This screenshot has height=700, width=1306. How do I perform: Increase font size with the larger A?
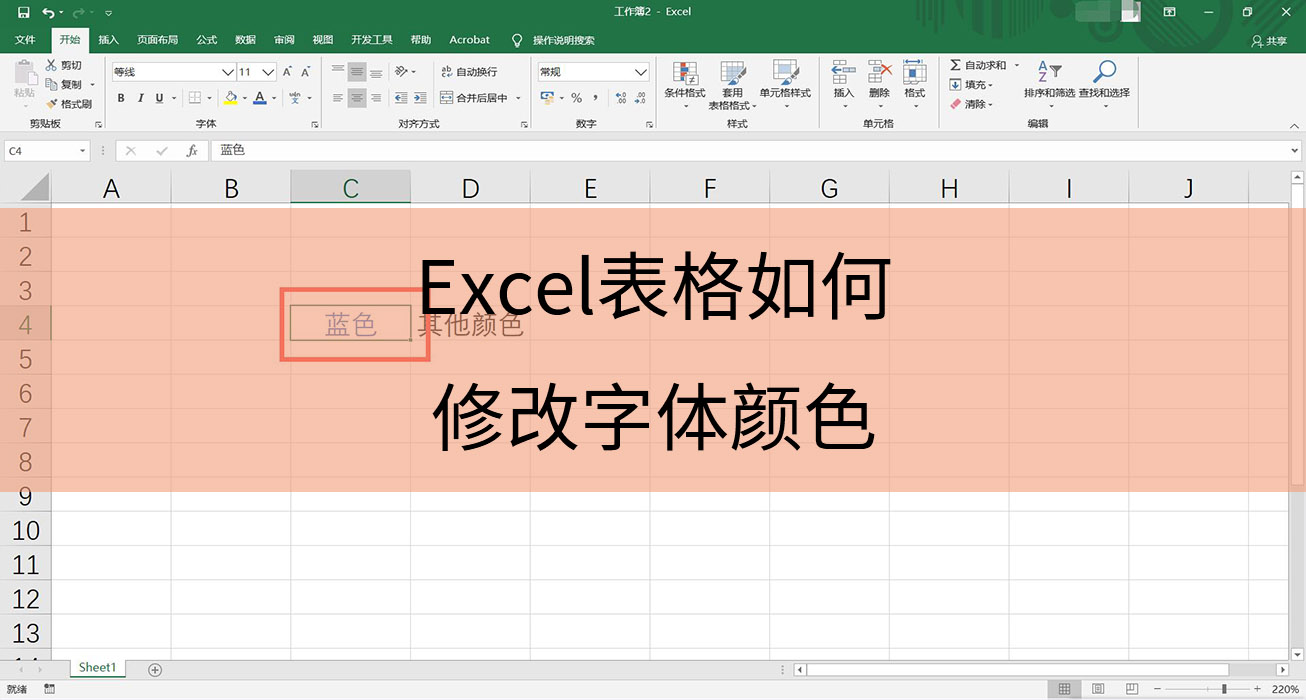click(288, 72)
